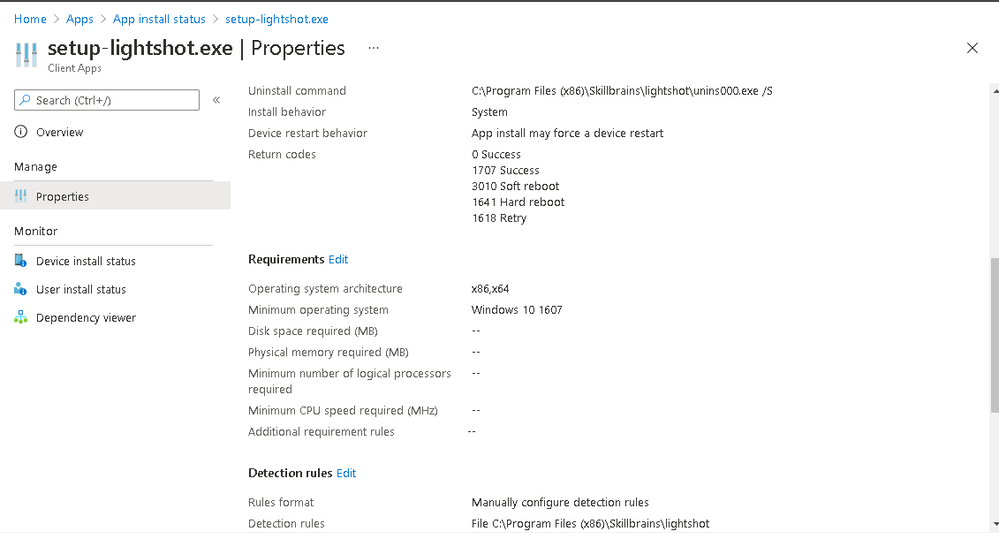The height and width of the screenshot is (533, 999).
Task: Open Dependency viewer menu item
Action: (86, 318)
